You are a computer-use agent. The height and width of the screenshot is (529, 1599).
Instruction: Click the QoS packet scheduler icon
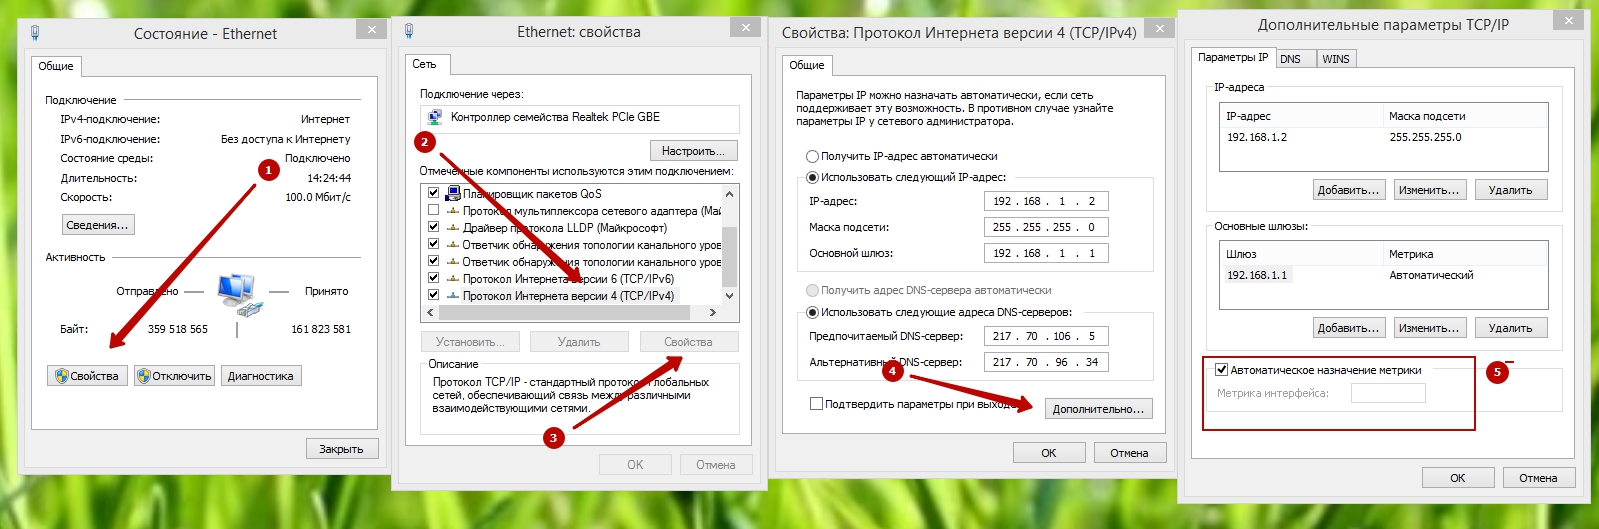(453, 194)
